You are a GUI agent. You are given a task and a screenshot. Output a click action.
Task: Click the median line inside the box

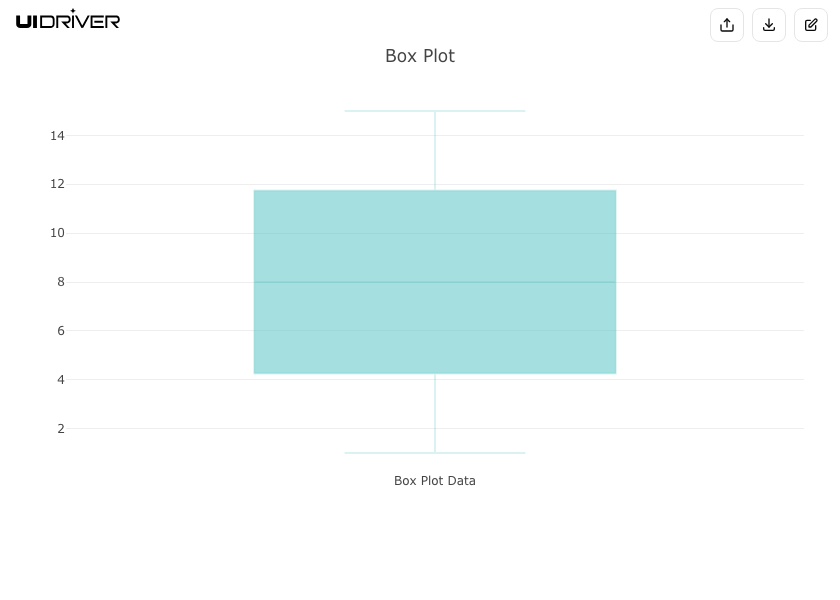(435, 282)
